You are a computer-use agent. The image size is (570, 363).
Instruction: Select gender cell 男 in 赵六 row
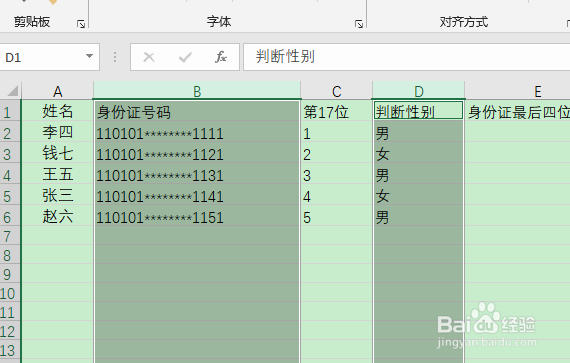419,216
